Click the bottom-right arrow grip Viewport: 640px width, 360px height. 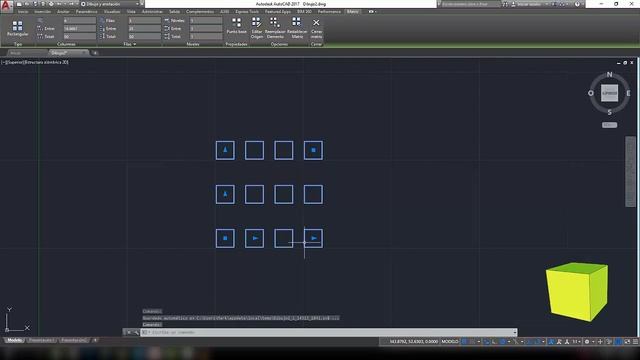314,238
